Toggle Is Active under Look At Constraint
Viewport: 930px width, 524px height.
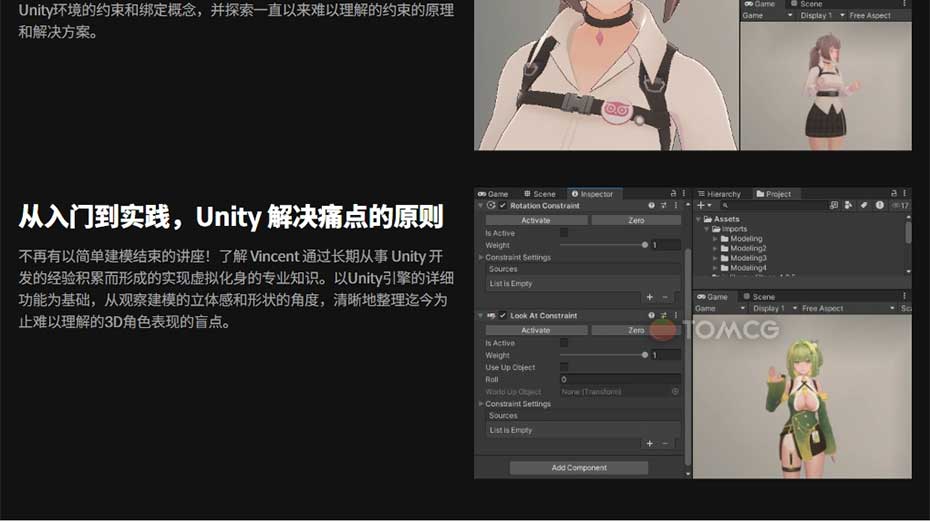tap(564, 343)
